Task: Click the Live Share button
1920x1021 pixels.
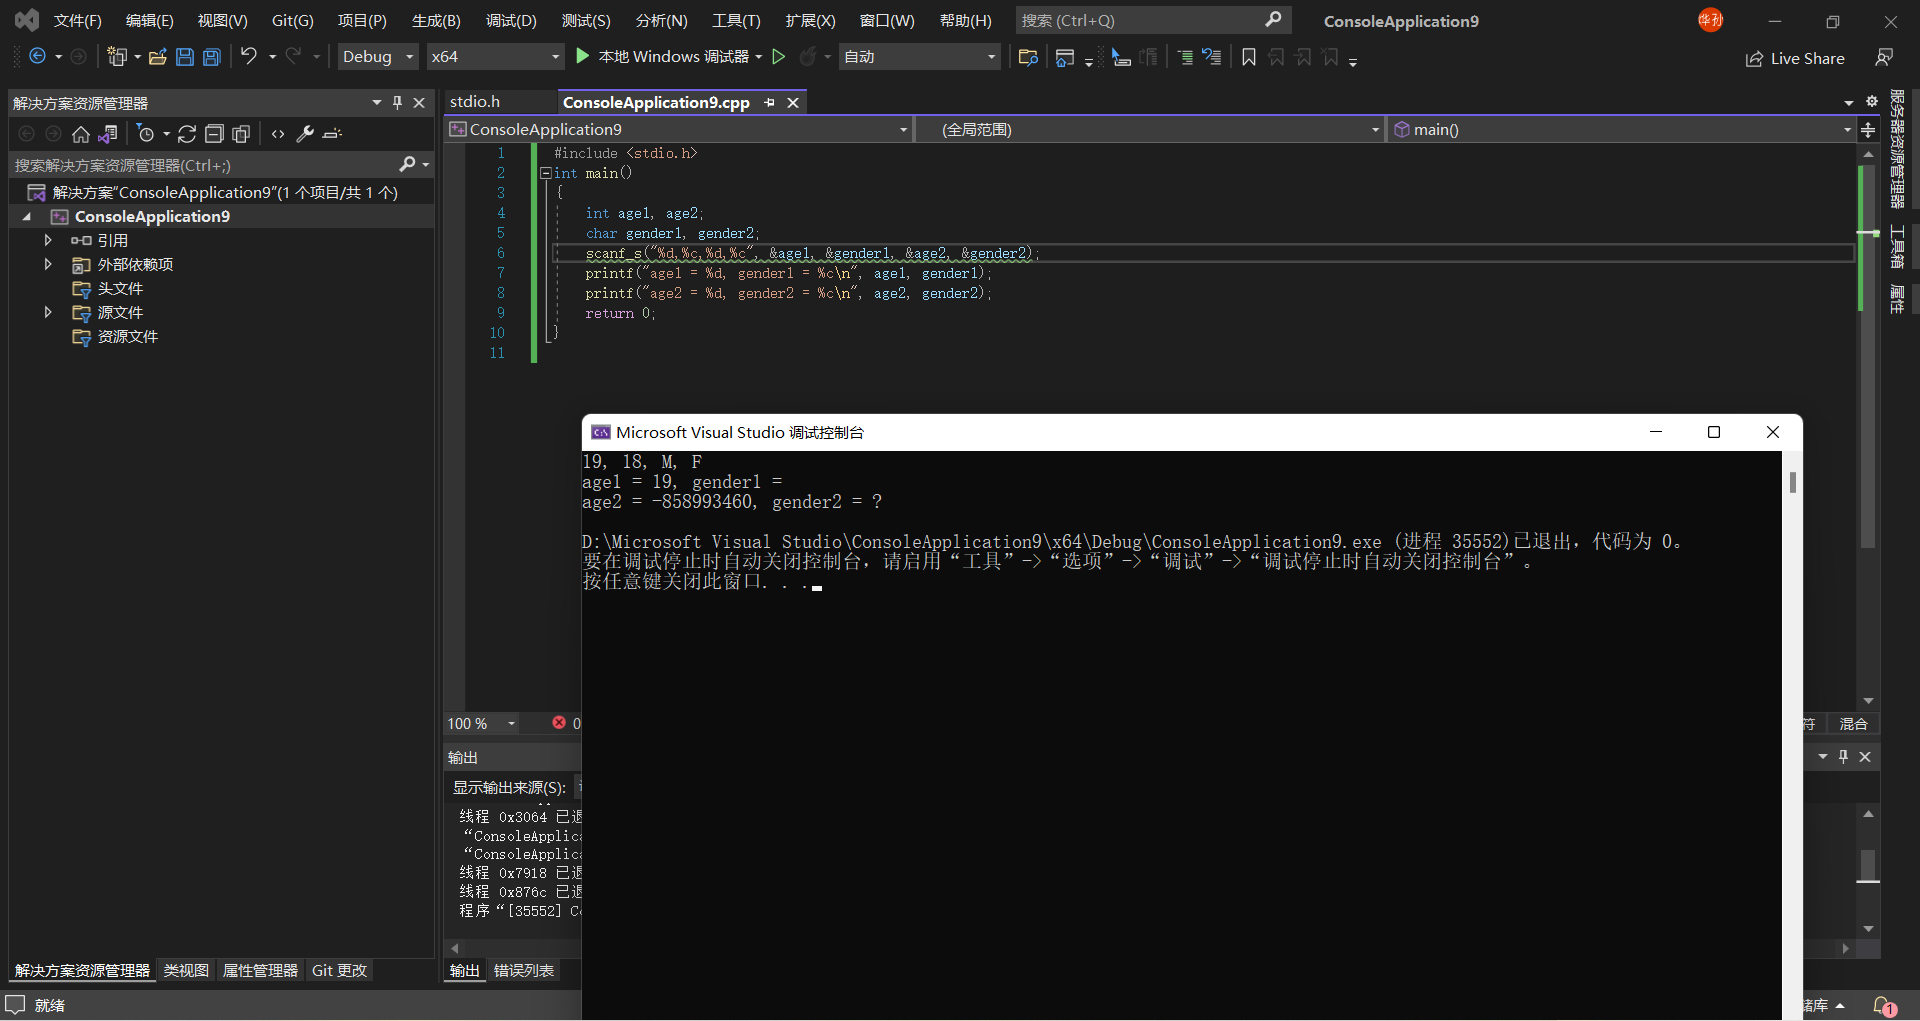Action: tap(1795, 59)
